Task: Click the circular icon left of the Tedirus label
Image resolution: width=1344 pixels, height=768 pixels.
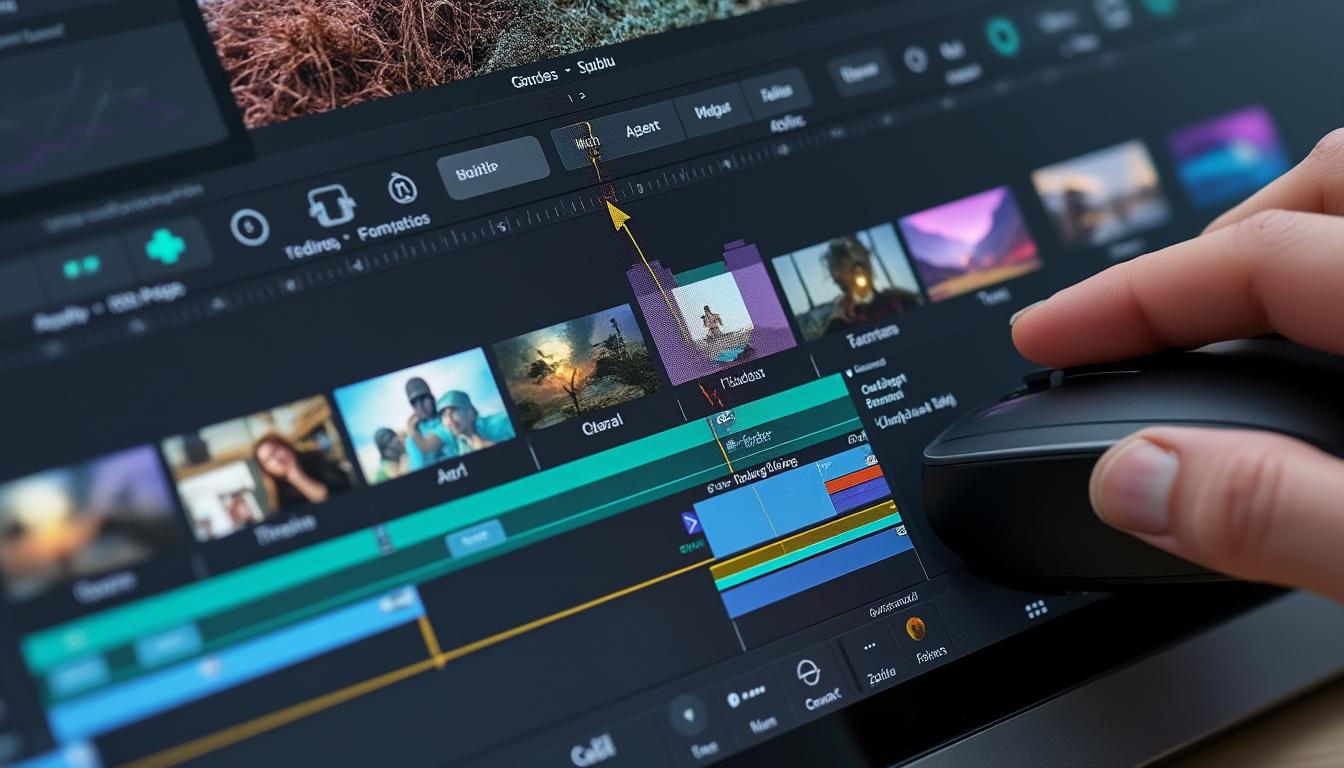Action: (x=249, y=227)
